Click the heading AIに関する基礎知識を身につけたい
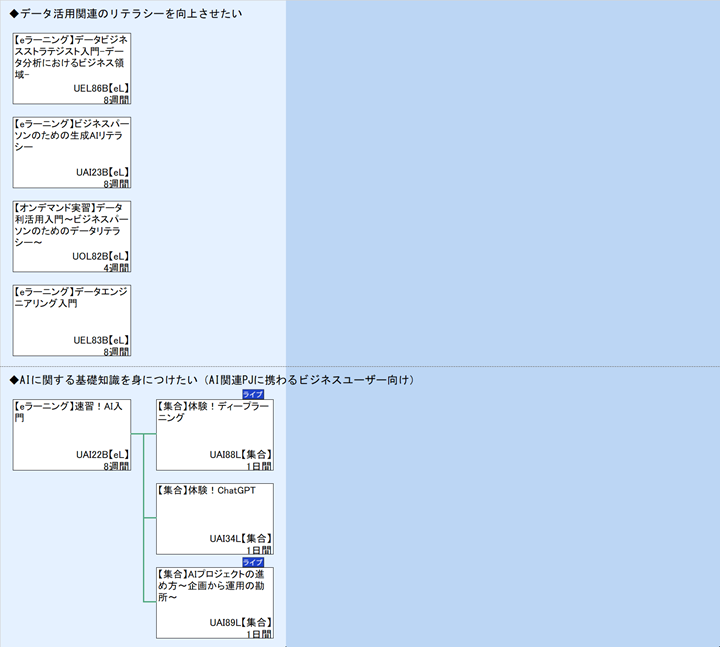 point(212,380)
